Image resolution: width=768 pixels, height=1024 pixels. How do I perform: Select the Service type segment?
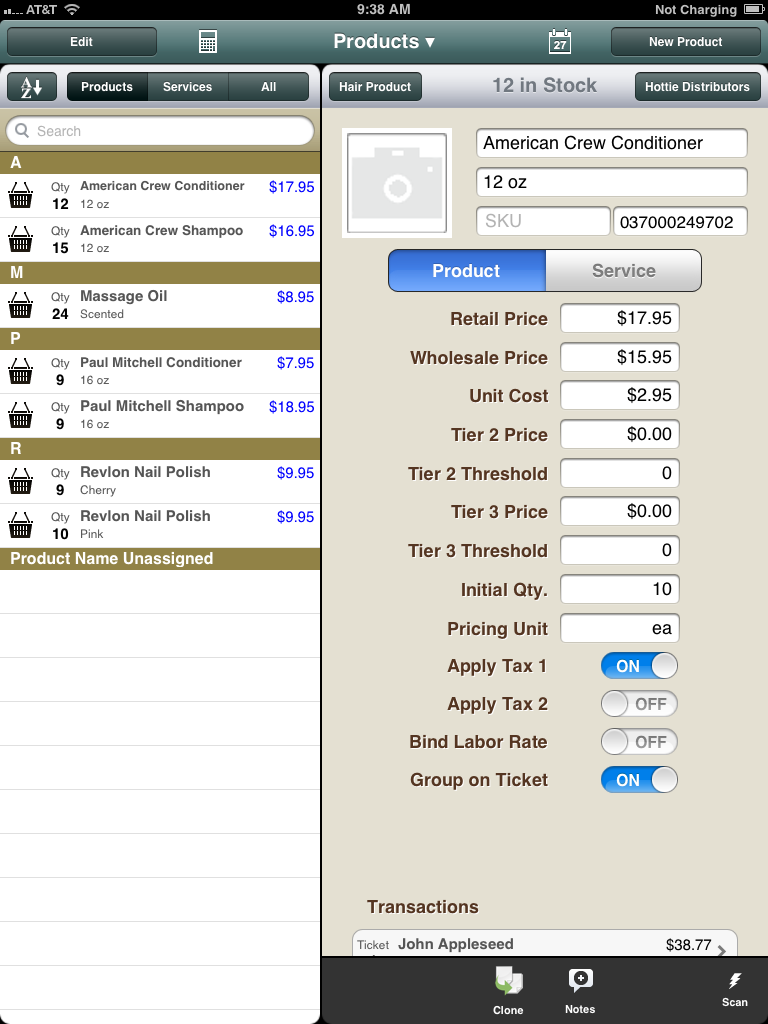pyautogui.click(x=624, y=270)
